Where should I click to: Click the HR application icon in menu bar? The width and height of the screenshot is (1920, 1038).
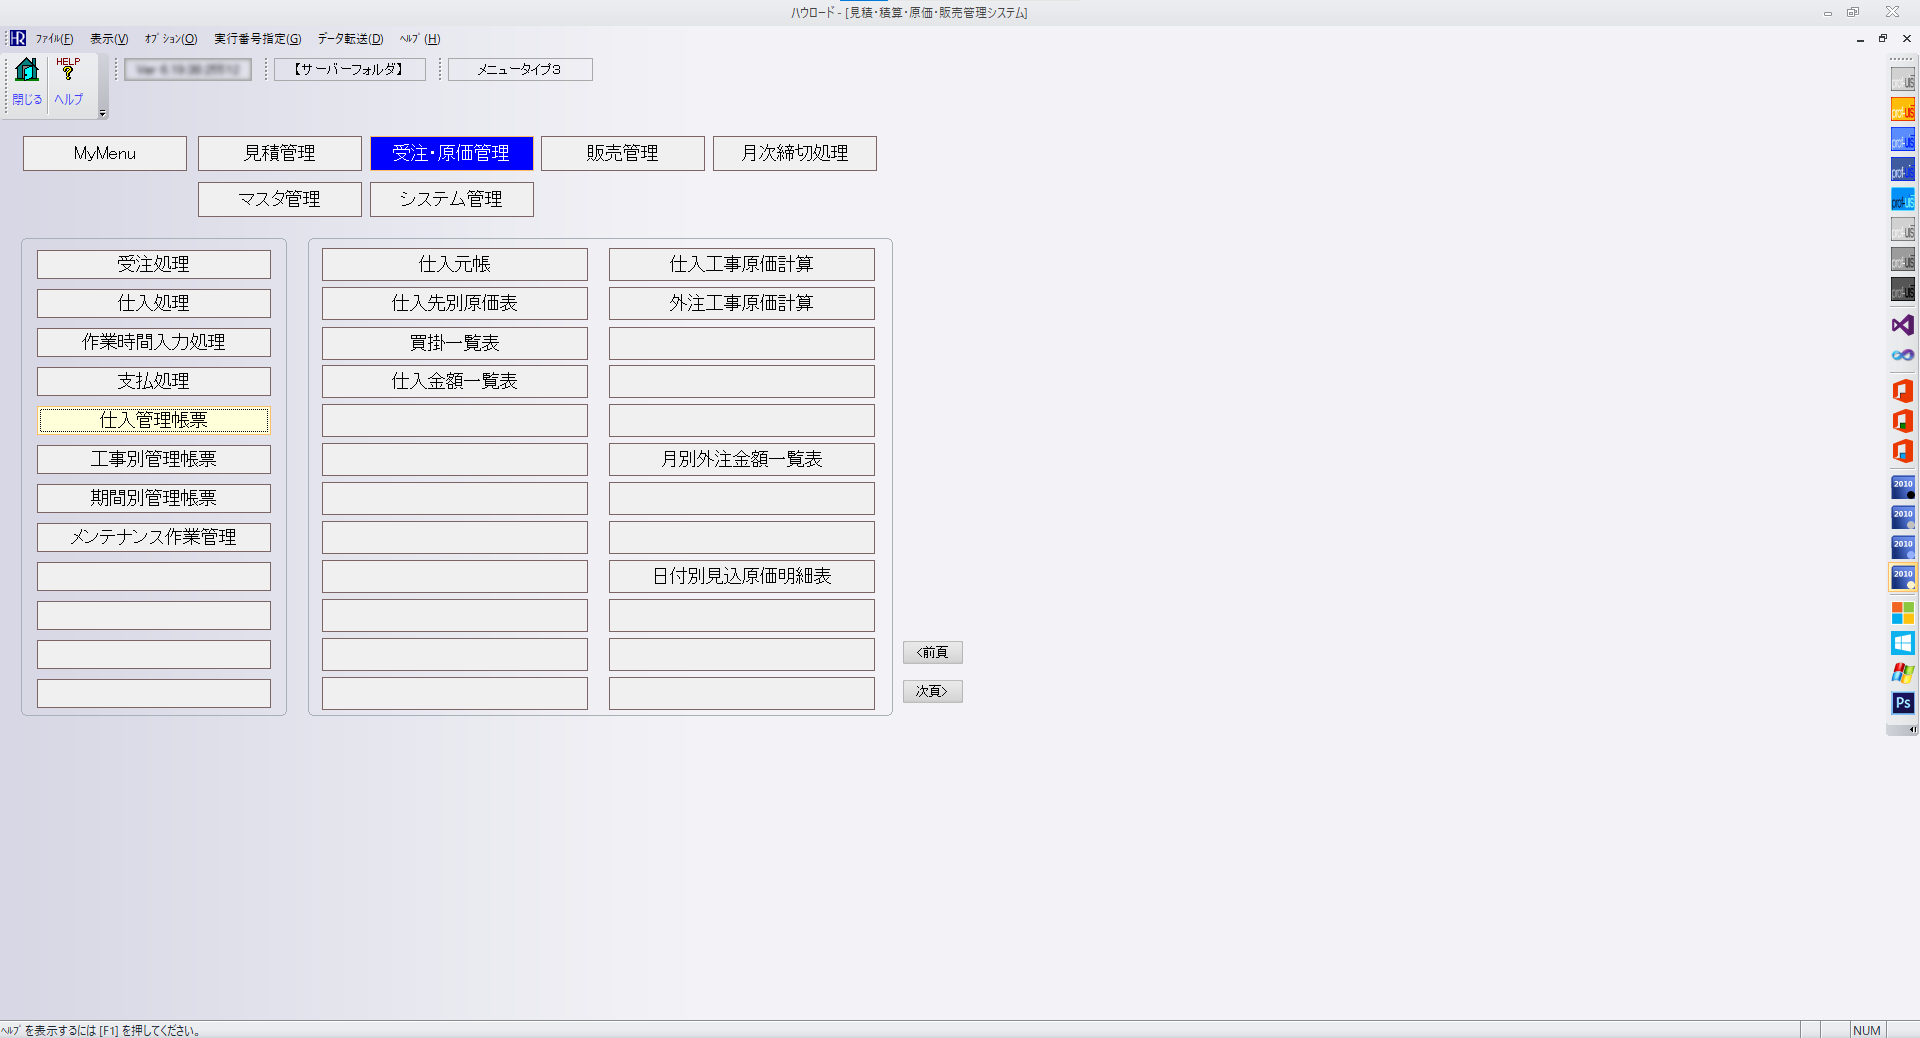coord(18,39)
